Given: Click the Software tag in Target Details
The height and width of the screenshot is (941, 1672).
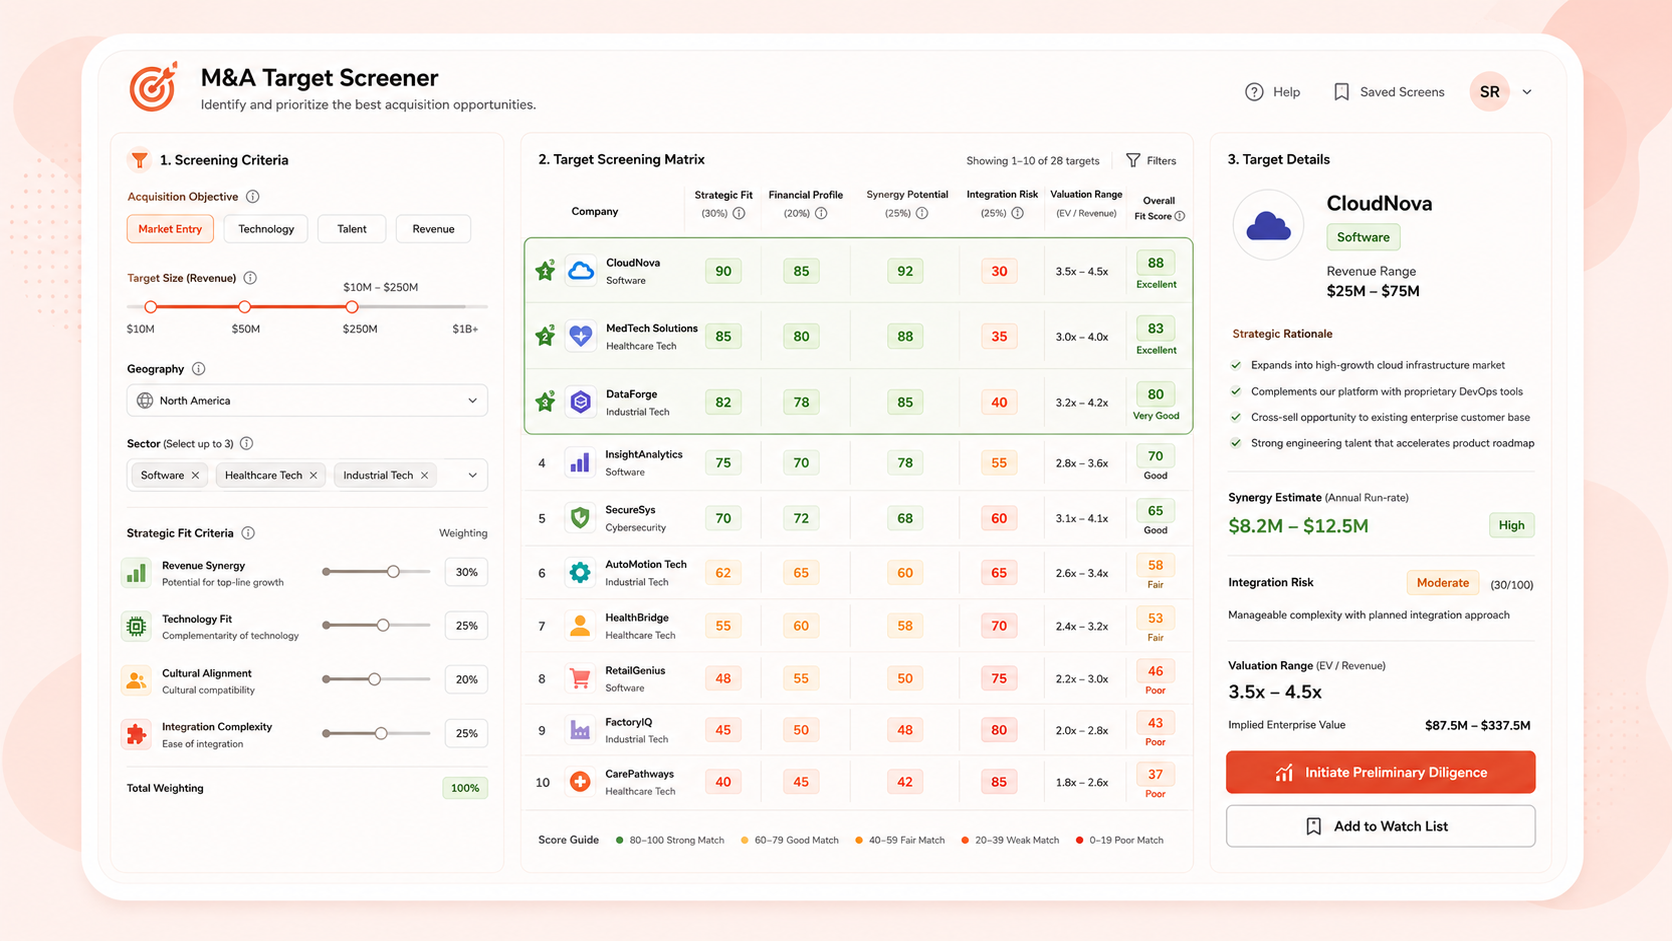Looking at the screenshot, I should click(1363, 237).
